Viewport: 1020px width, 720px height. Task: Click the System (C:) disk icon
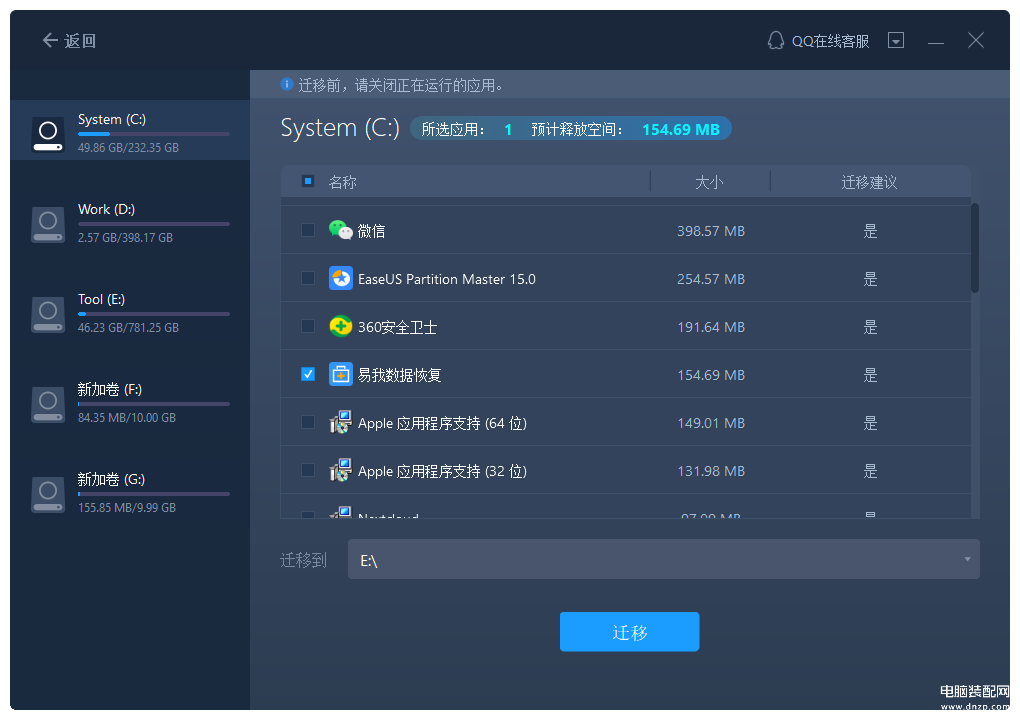point(48,134)
